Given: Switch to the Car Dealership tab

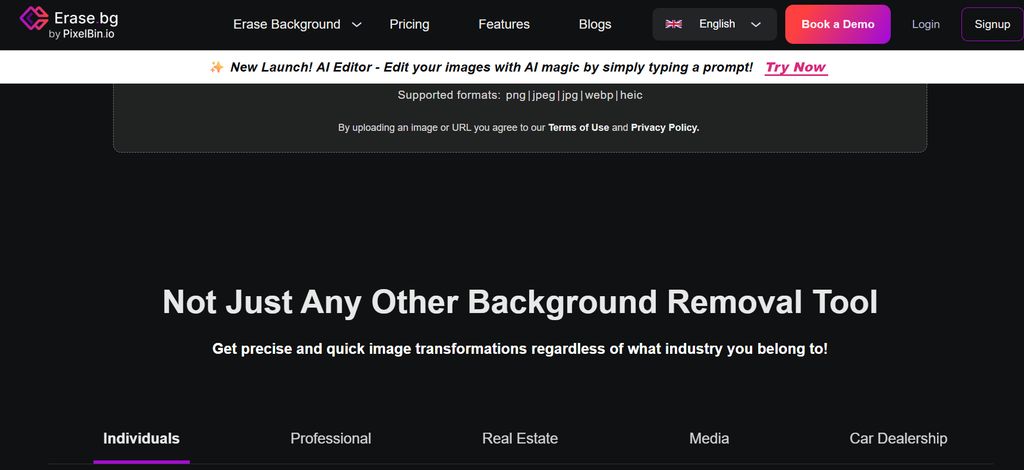Looking at the screenshot, I should pos(898,438).
